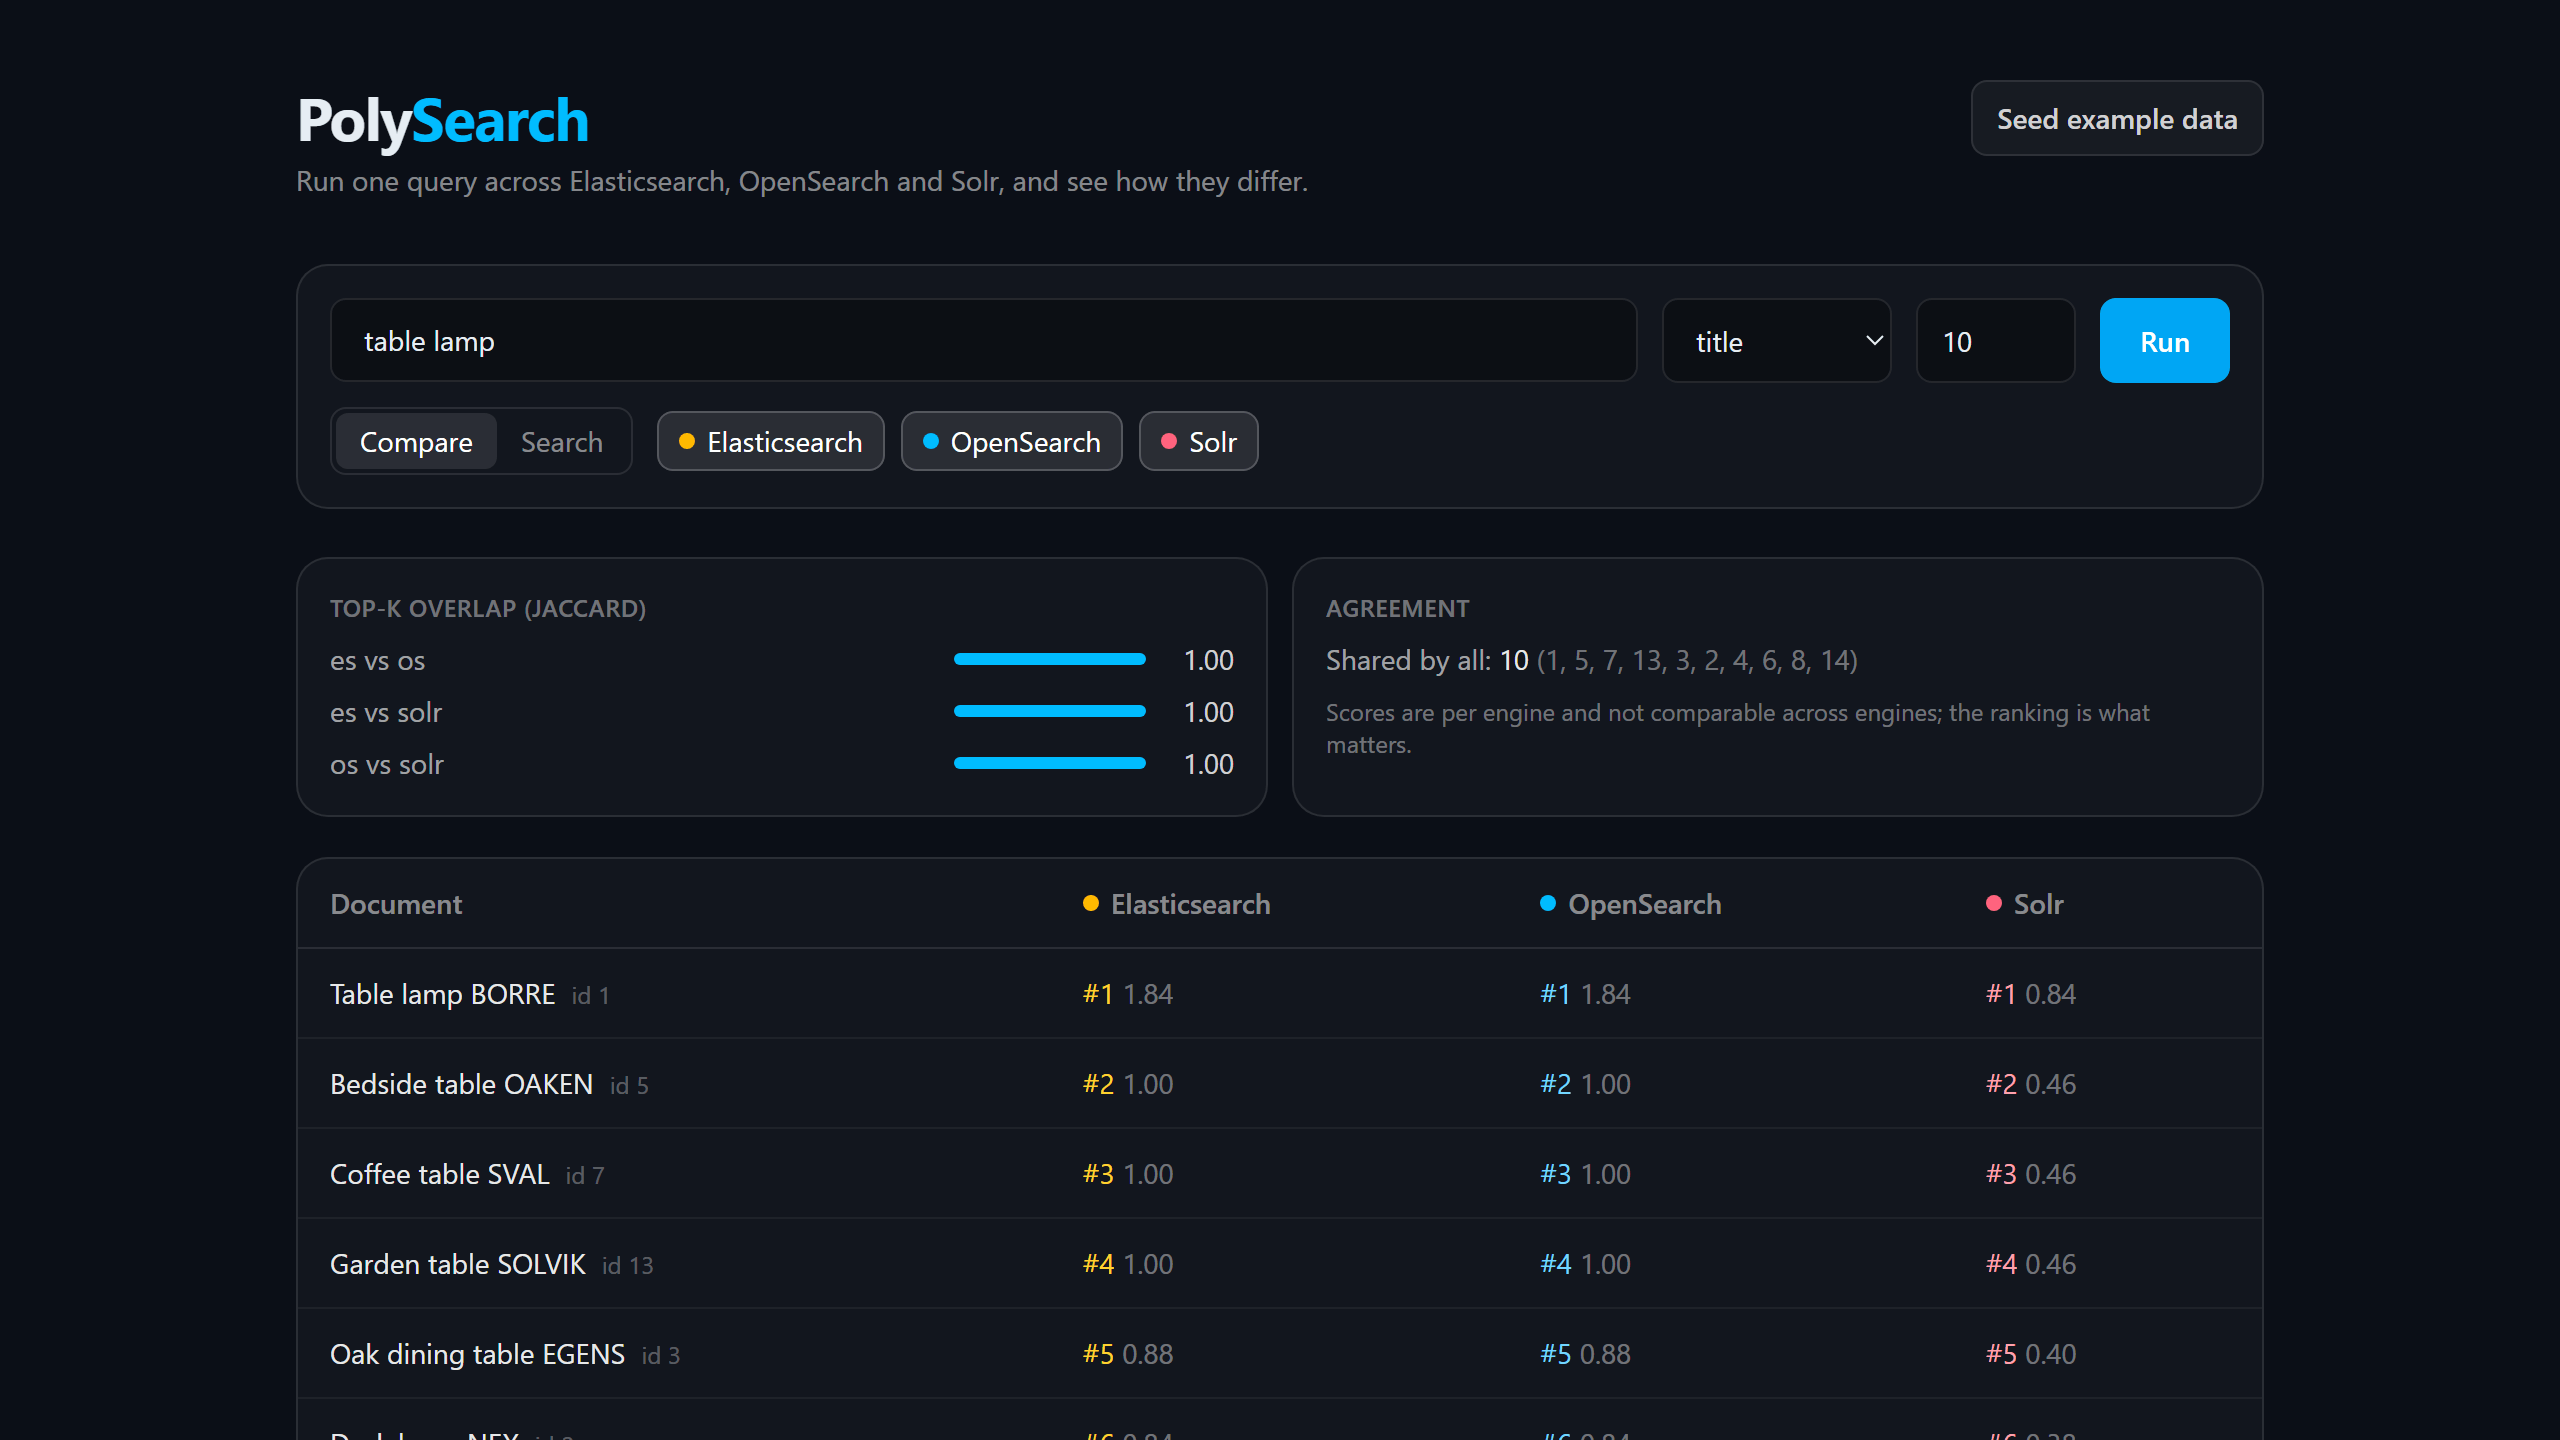Select the 'Coffee table SVAL' document row
The width and height of the screenshot is (2560, 1440).
click(x=1280, y=1174)
